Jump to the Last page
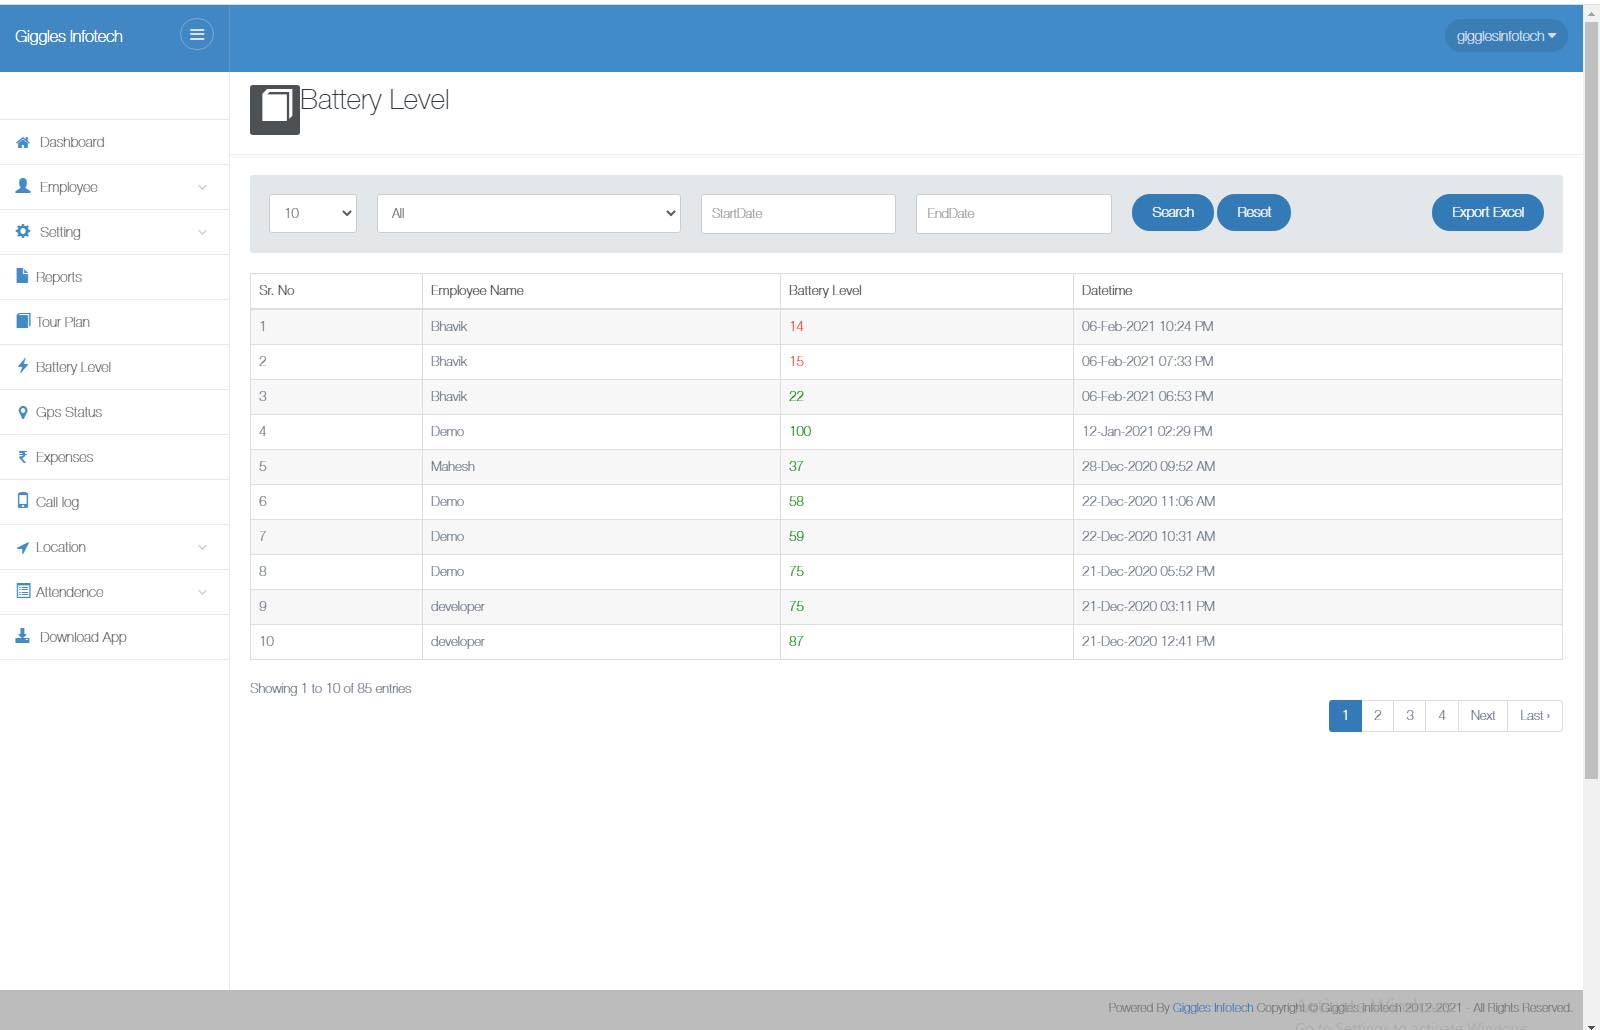1600x1030 pixels. (1535, 715)
